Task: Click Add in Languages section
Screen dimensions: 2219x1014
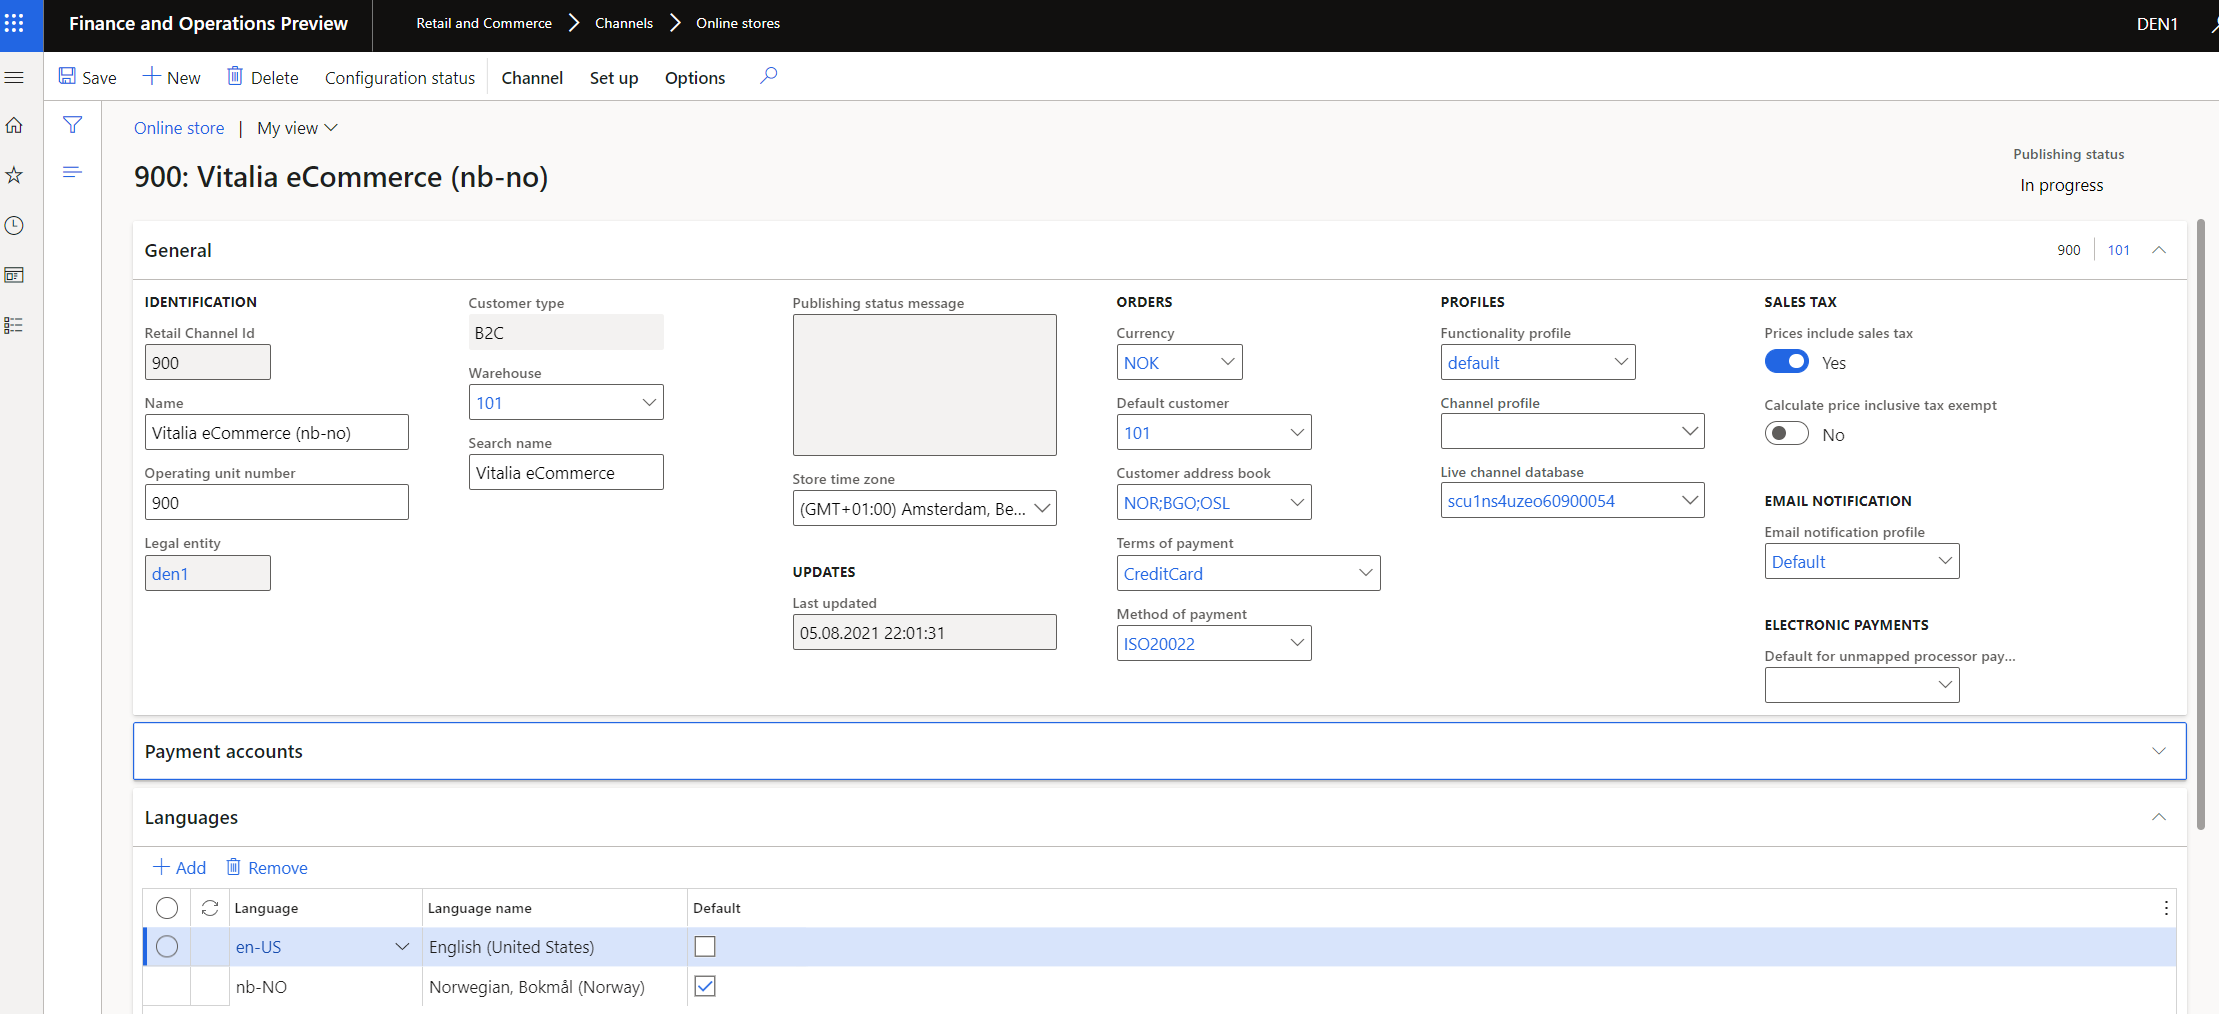Action: tap(180, 867)
